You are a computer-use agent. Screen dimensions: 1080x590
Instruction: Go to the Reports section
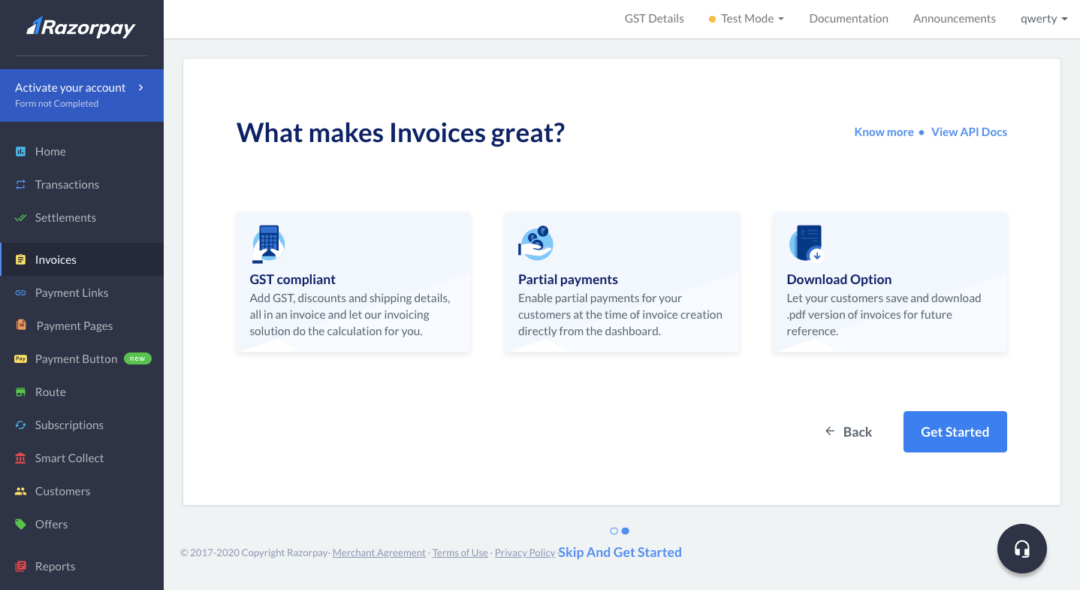pos(55,566)
